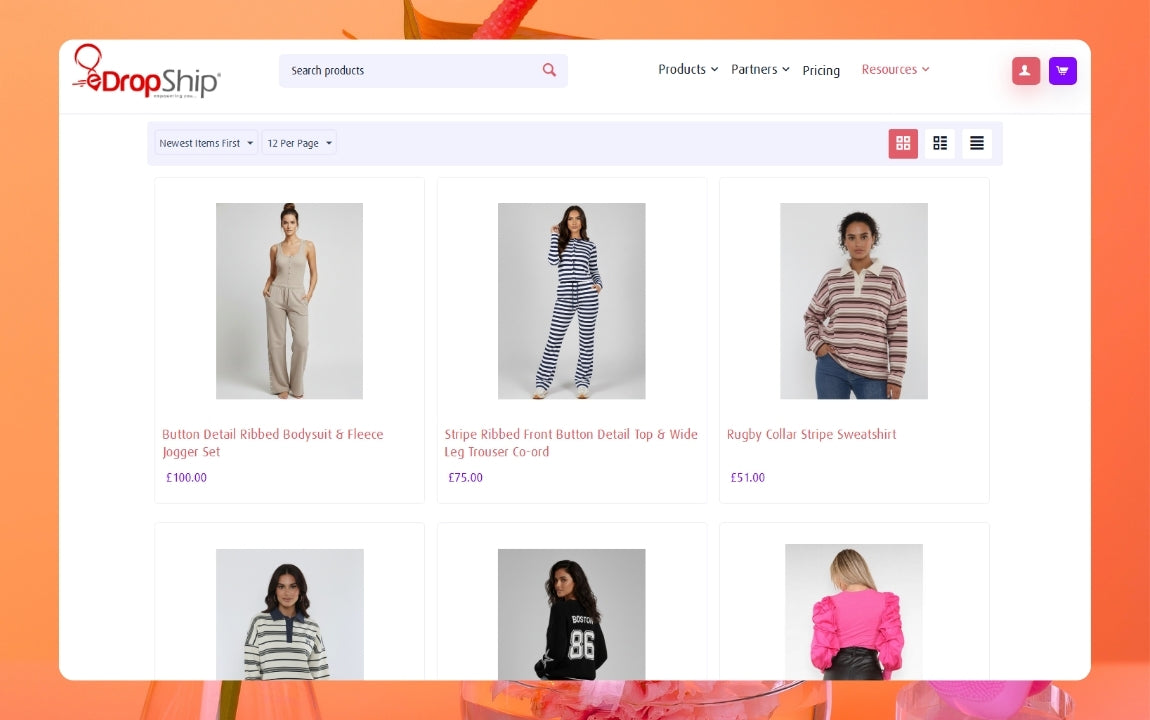The image size is (1150, 720).
Task: Click the black Boston 86 sweatshirt image
Action: [x=571, y=614]
